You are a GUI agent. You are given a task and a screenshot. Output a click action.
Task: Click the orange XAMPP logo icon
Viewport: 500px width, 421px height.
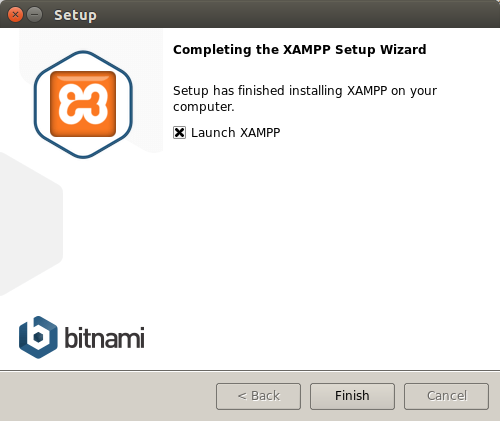coord(83,104)
